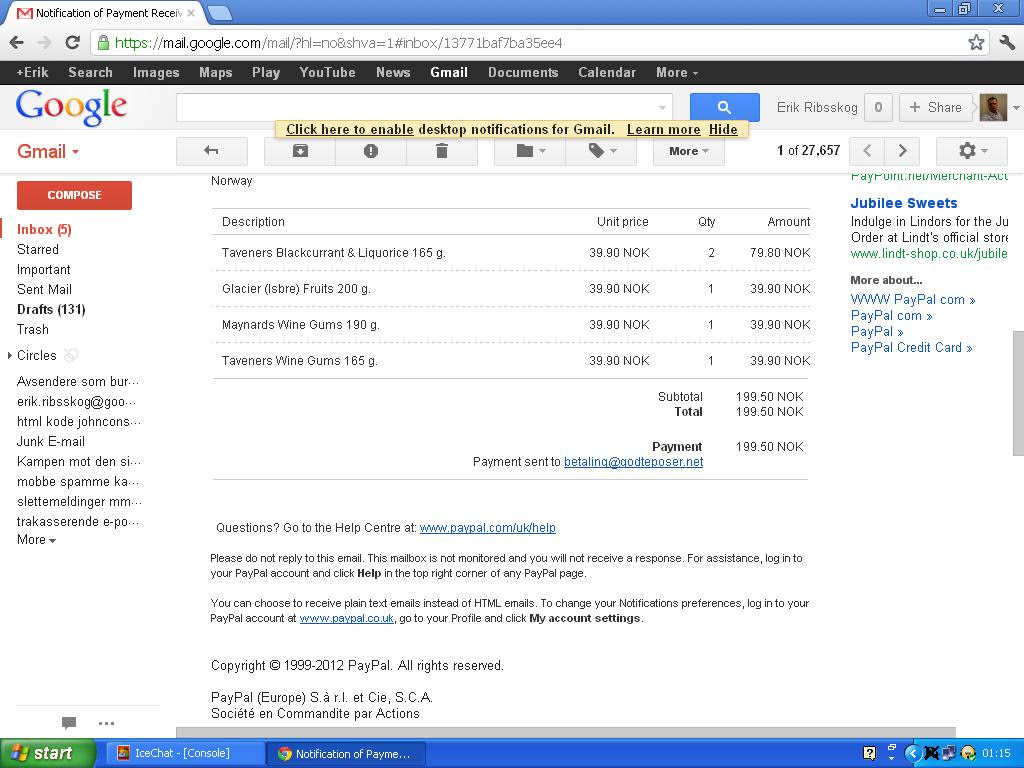Click the help question-mark tray icon
The image size is (1024, 768).
[869, 753]
